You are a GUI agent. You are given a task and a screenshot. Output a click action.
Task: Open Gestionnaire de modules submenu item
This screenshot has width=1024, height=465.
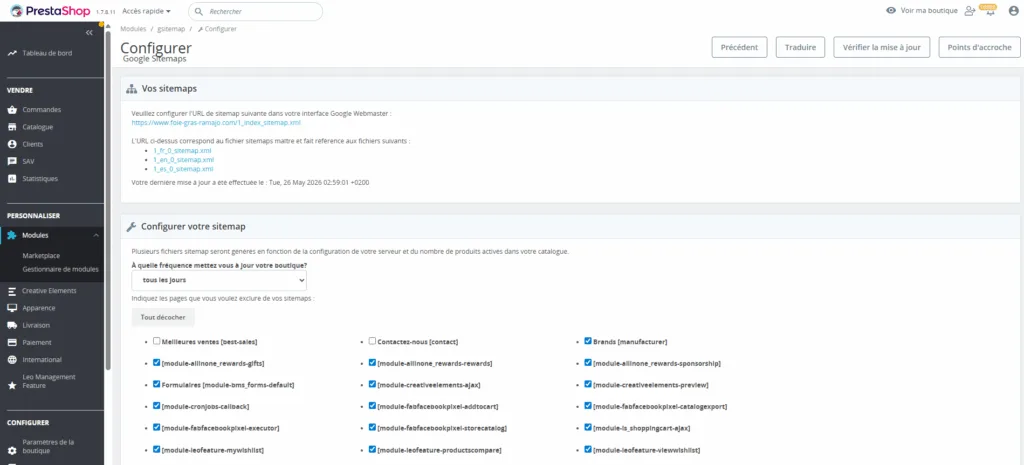coord(60,269)
